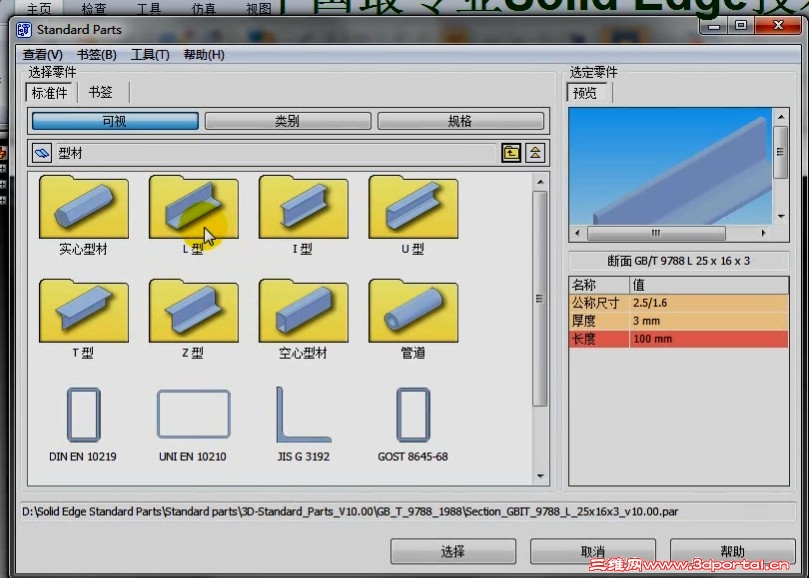Maximize the Standard Parts window
The width and height of the screenshot is (809, 578).
[x=741, y=26]
